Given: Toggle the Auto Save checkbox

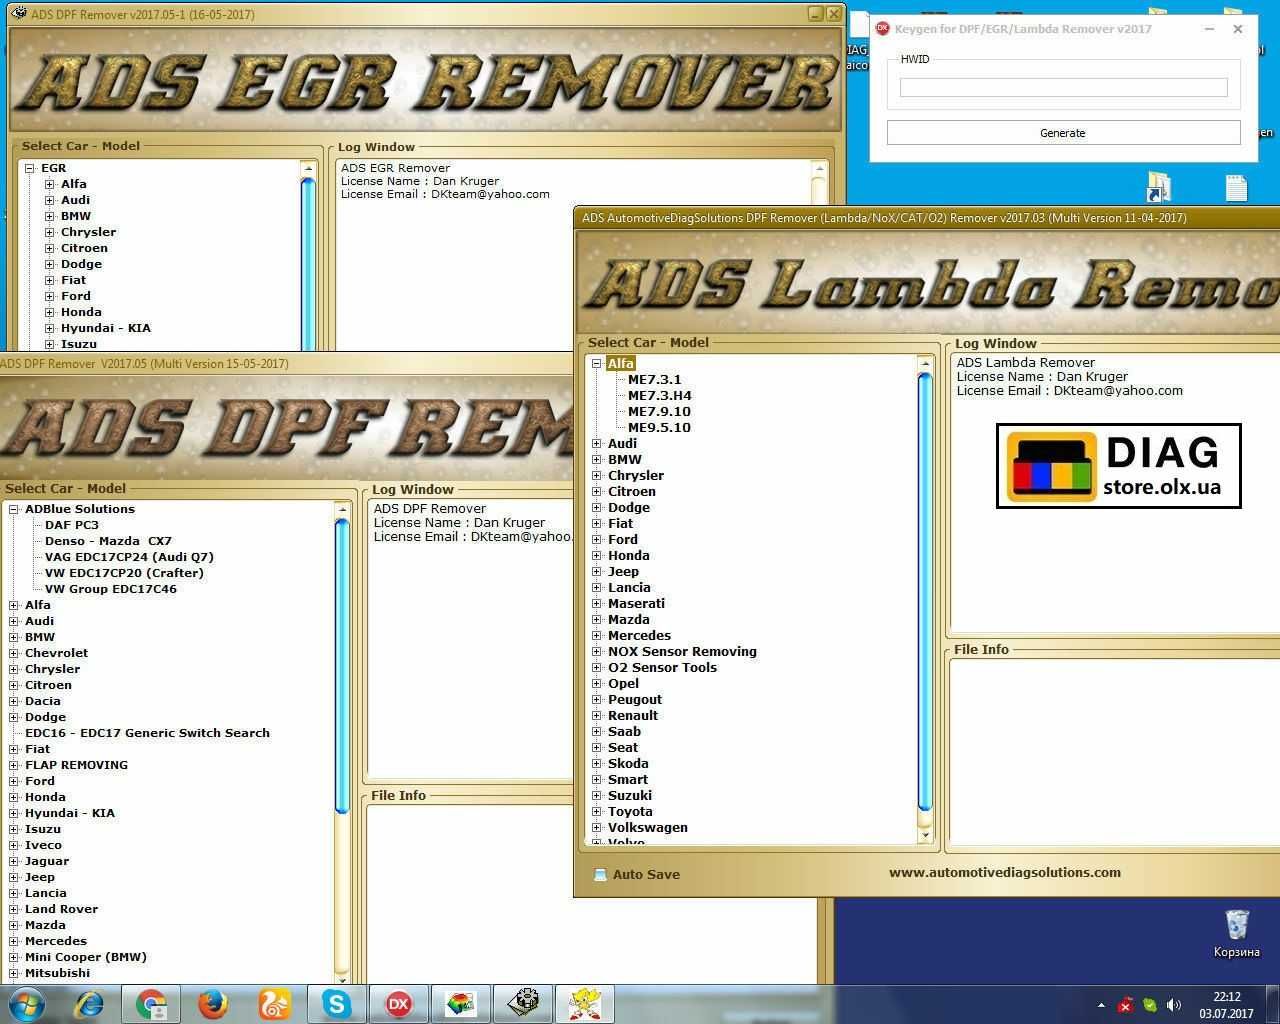Looking at the screenshot, I should coord(600,874).
